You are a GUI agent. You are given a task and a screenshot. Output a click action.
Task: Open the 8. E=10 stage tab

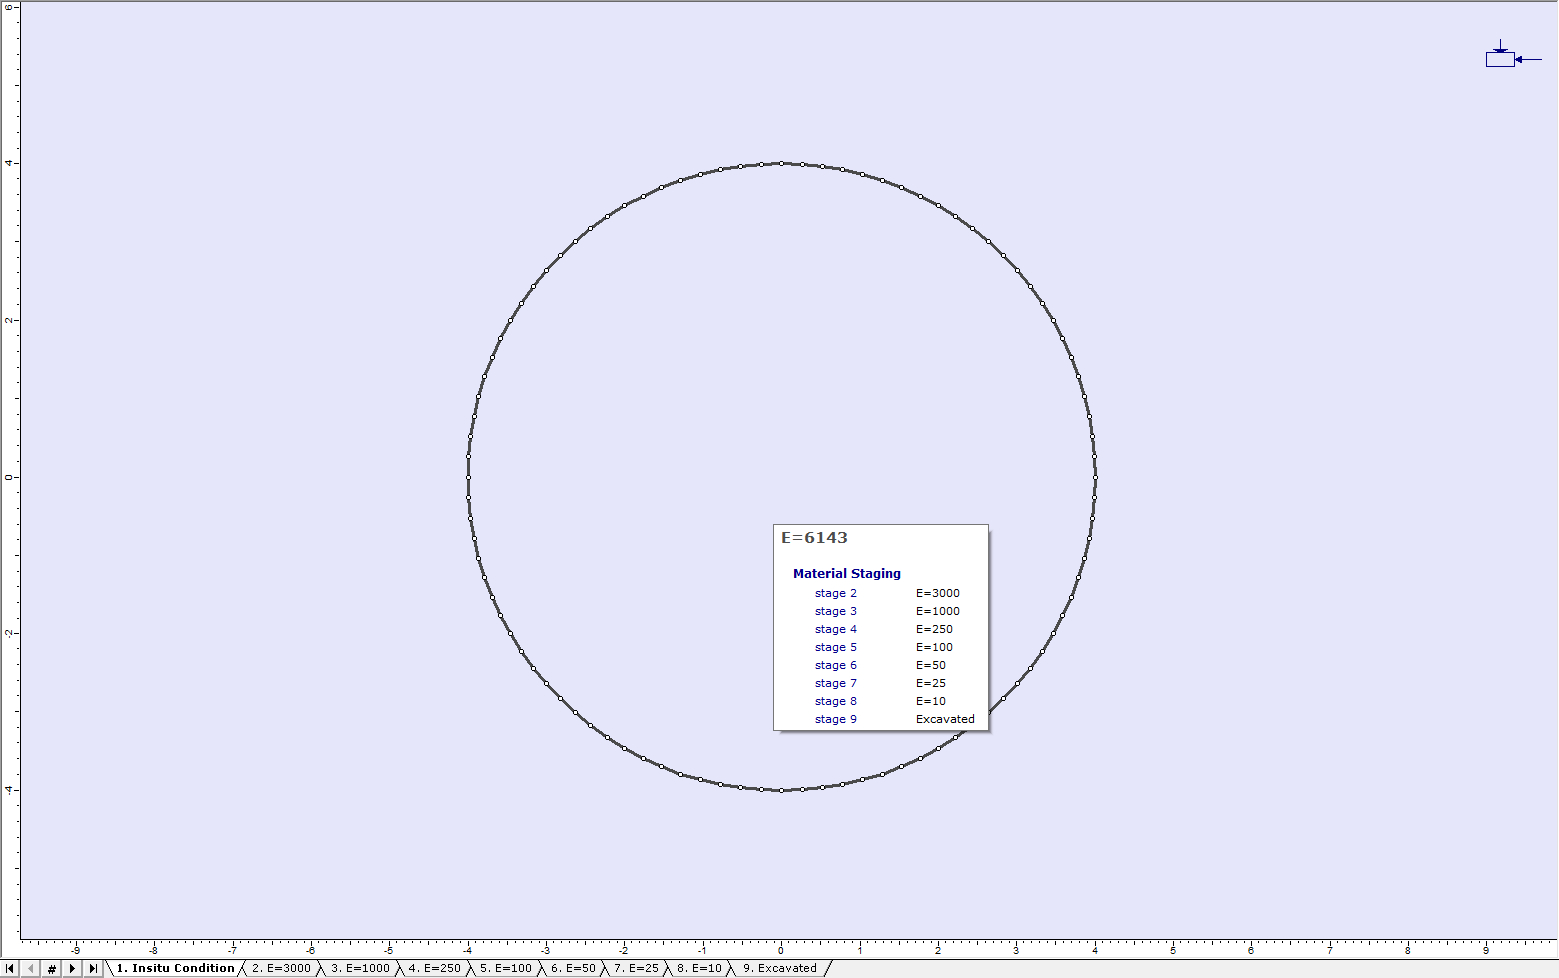[x=699, y=968]
